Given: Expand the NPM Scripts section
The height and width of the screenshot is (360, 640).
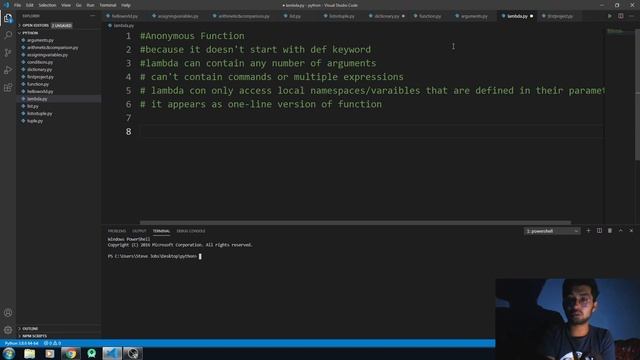Looking at the screenshot, I should click(34, 336).
